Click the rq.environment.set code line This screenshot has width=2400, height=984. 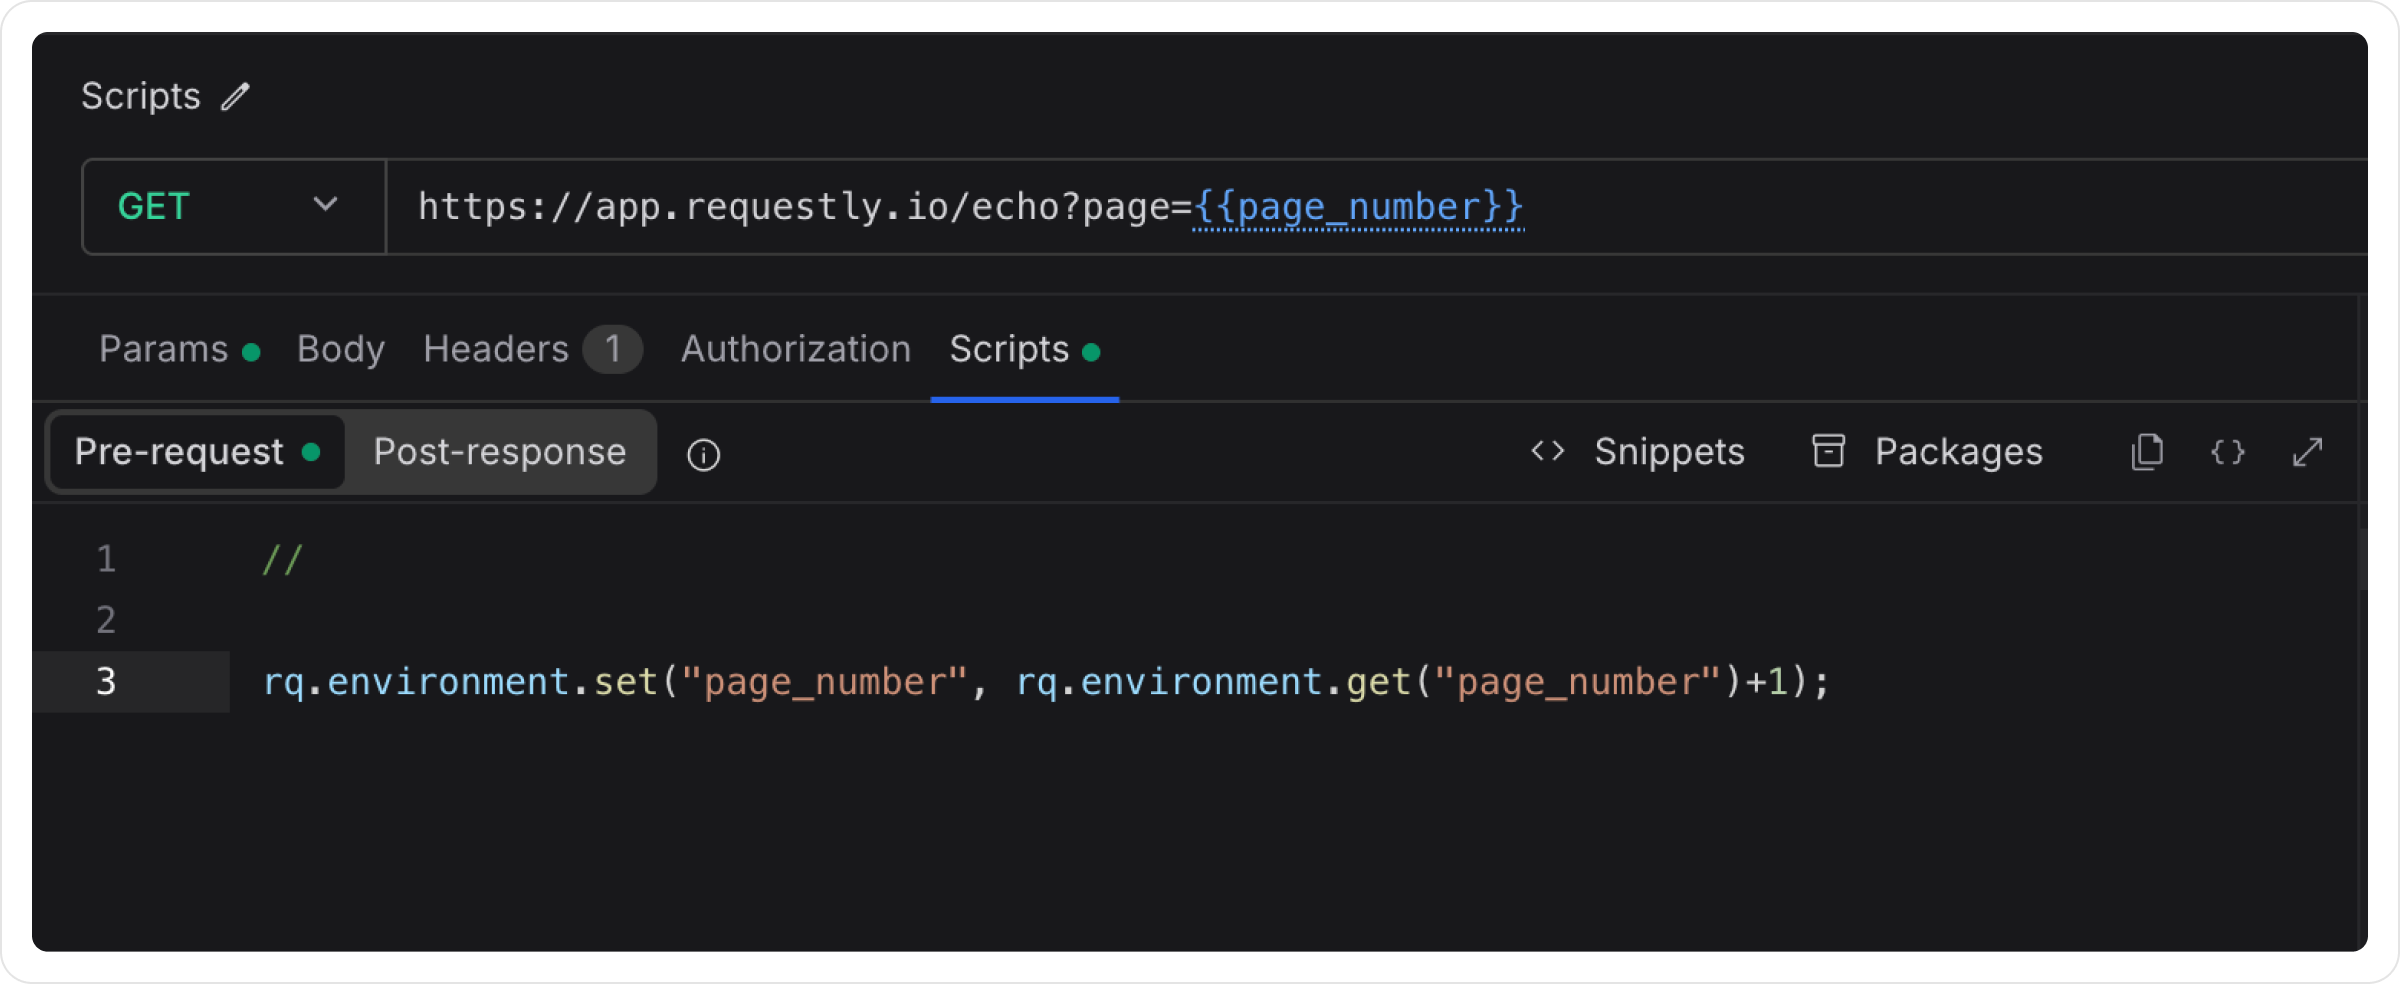click(x=1046, y=682)
